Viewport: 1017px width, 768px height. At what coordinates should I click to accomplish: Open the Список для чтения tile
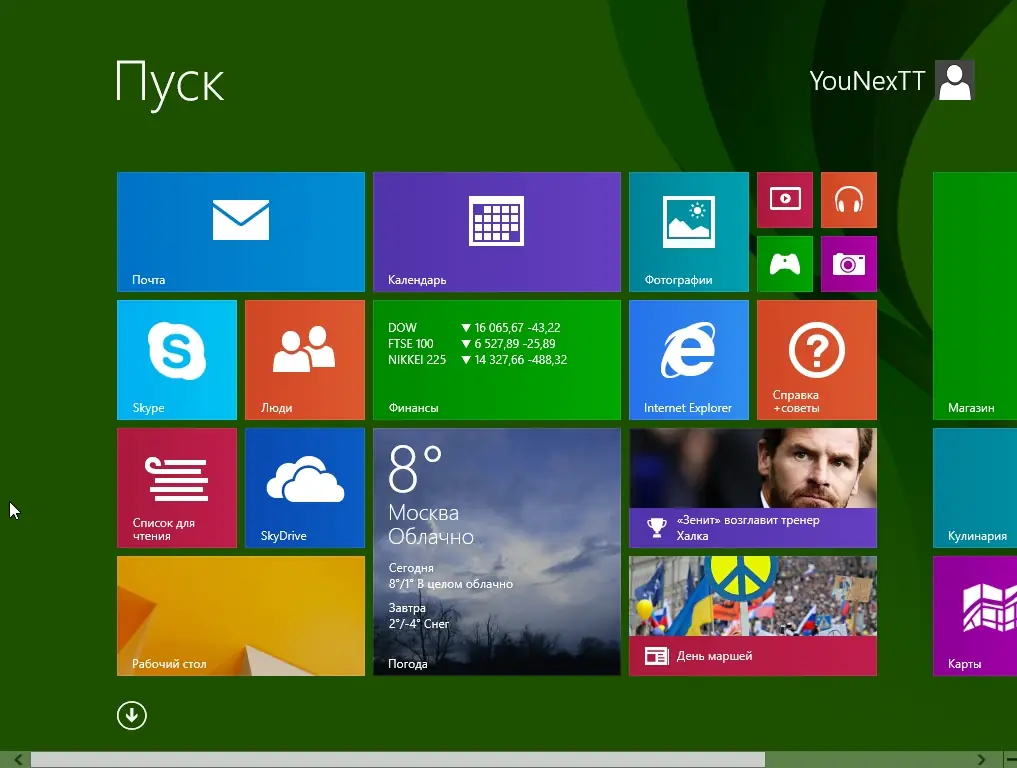tap(177, 488)
